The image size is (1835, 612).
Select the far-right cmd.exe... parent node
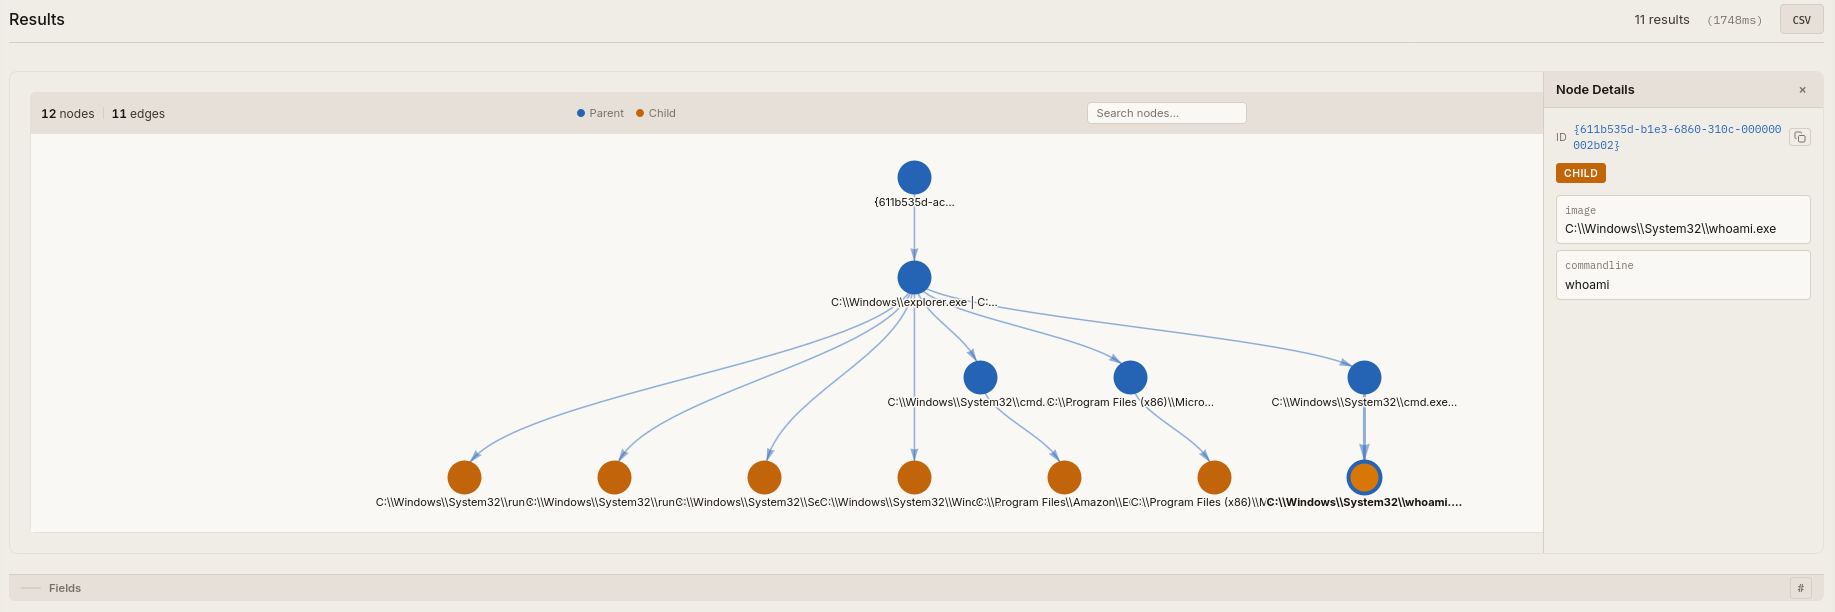[1364, 377]
